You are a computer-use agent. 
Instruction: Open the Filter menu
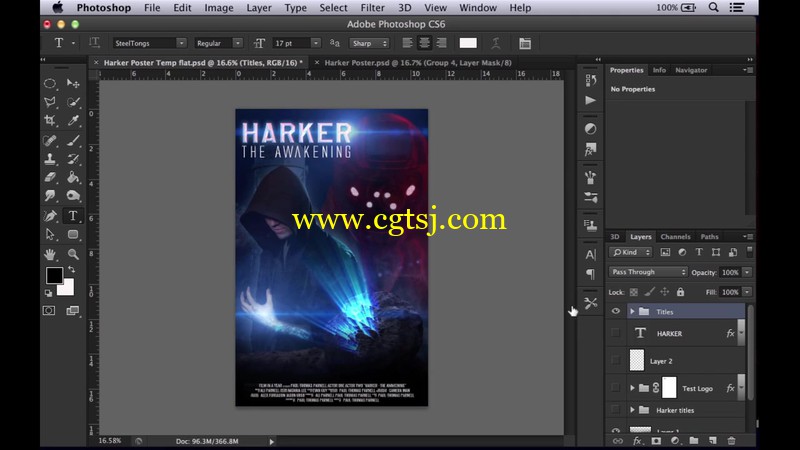pos(372,8)
